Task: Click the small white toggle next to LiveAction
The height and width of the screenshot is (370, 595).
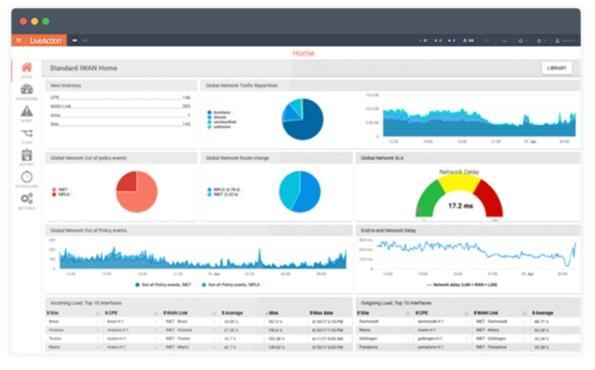Action: (75, 40)
